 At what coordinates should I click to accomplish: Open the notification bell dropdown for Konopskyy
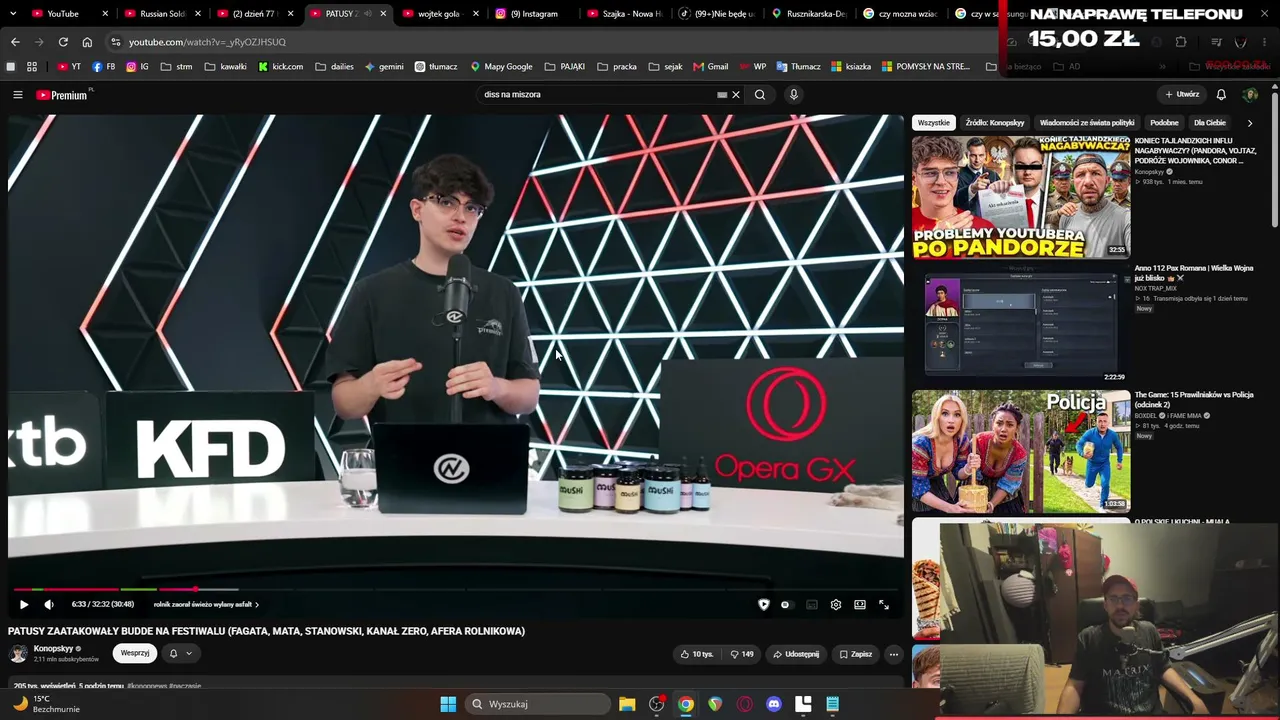point(180,653)
